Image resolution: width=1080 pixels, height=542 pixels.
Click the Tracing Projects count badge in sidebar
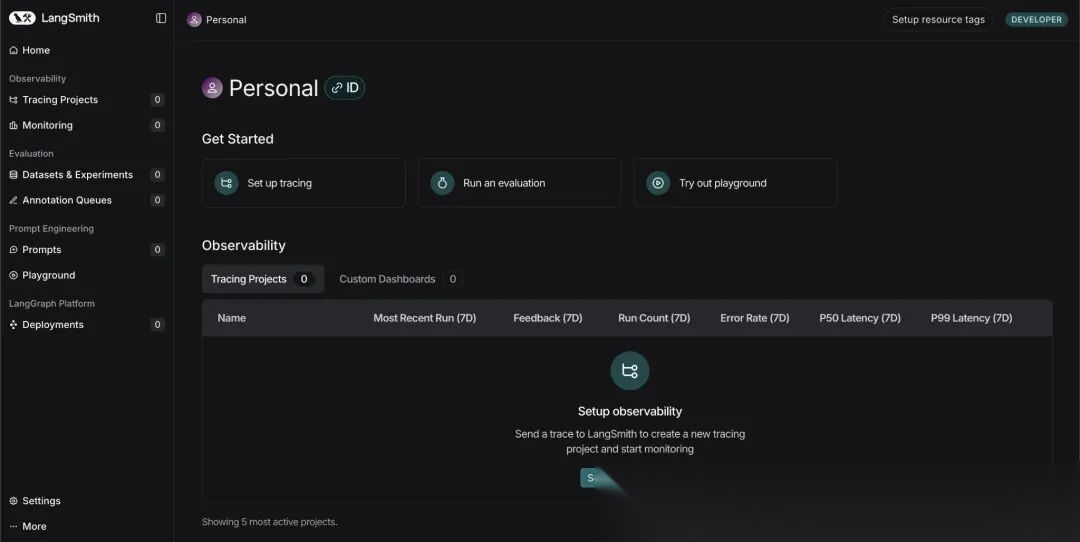pyautogui.click(x=157, y=100)
